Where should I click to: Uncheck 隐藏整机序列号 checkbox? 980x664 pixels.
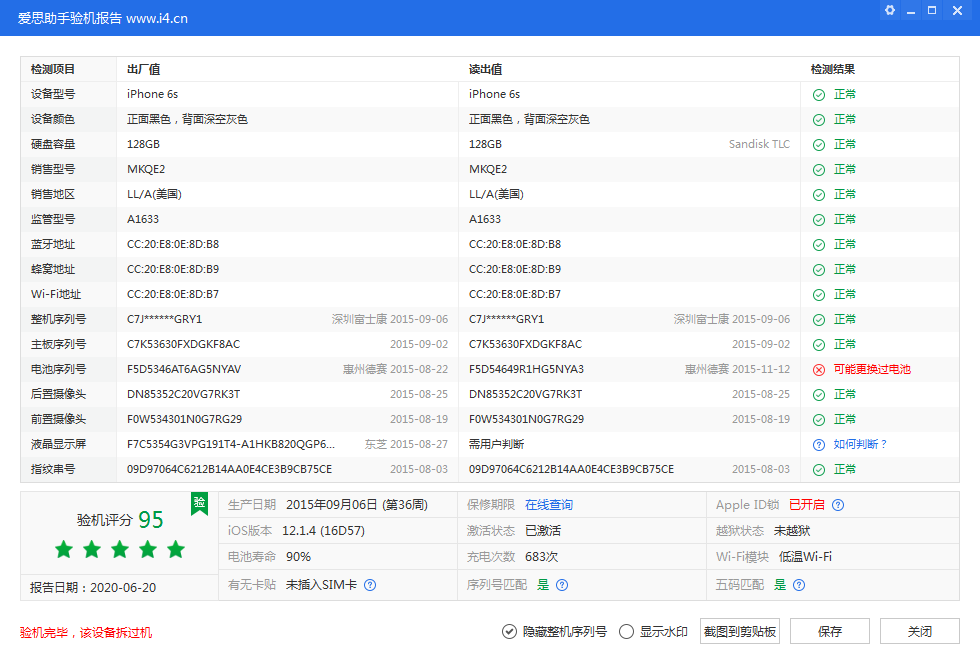click(510, 632)
